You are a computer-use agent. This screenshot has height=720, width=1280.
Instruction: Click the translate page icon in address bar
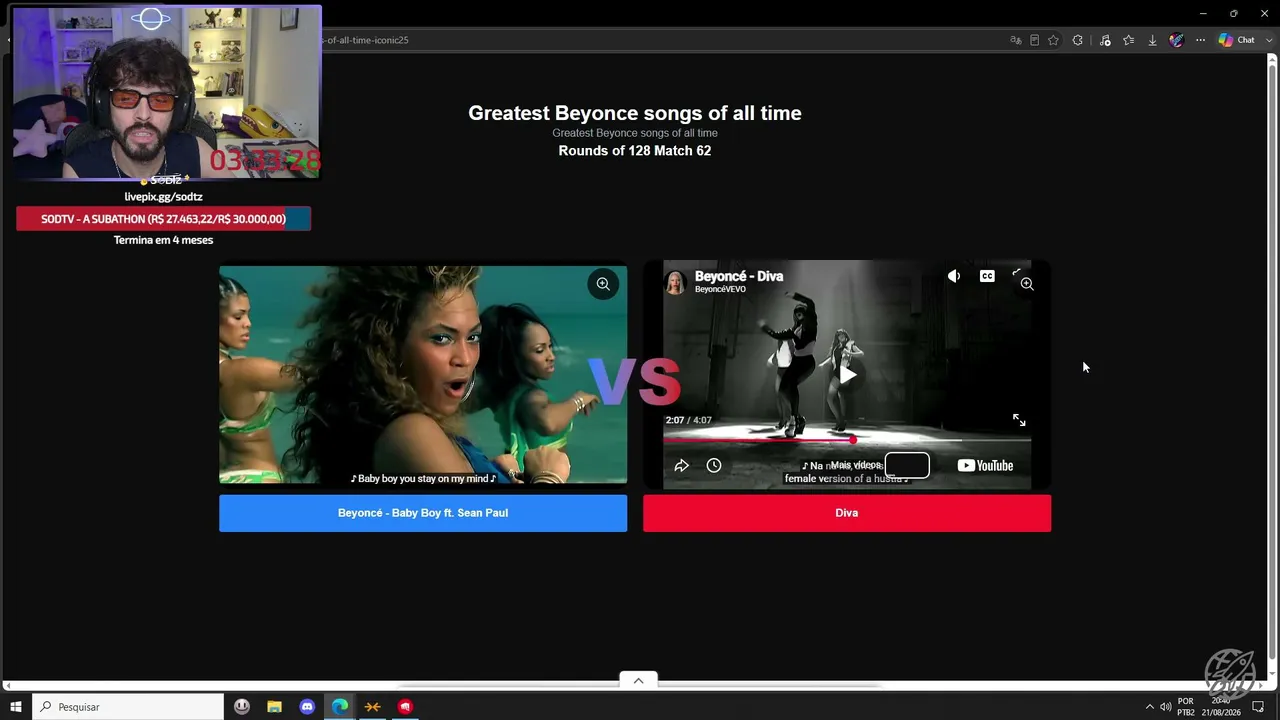click(x=1016, y=40)
